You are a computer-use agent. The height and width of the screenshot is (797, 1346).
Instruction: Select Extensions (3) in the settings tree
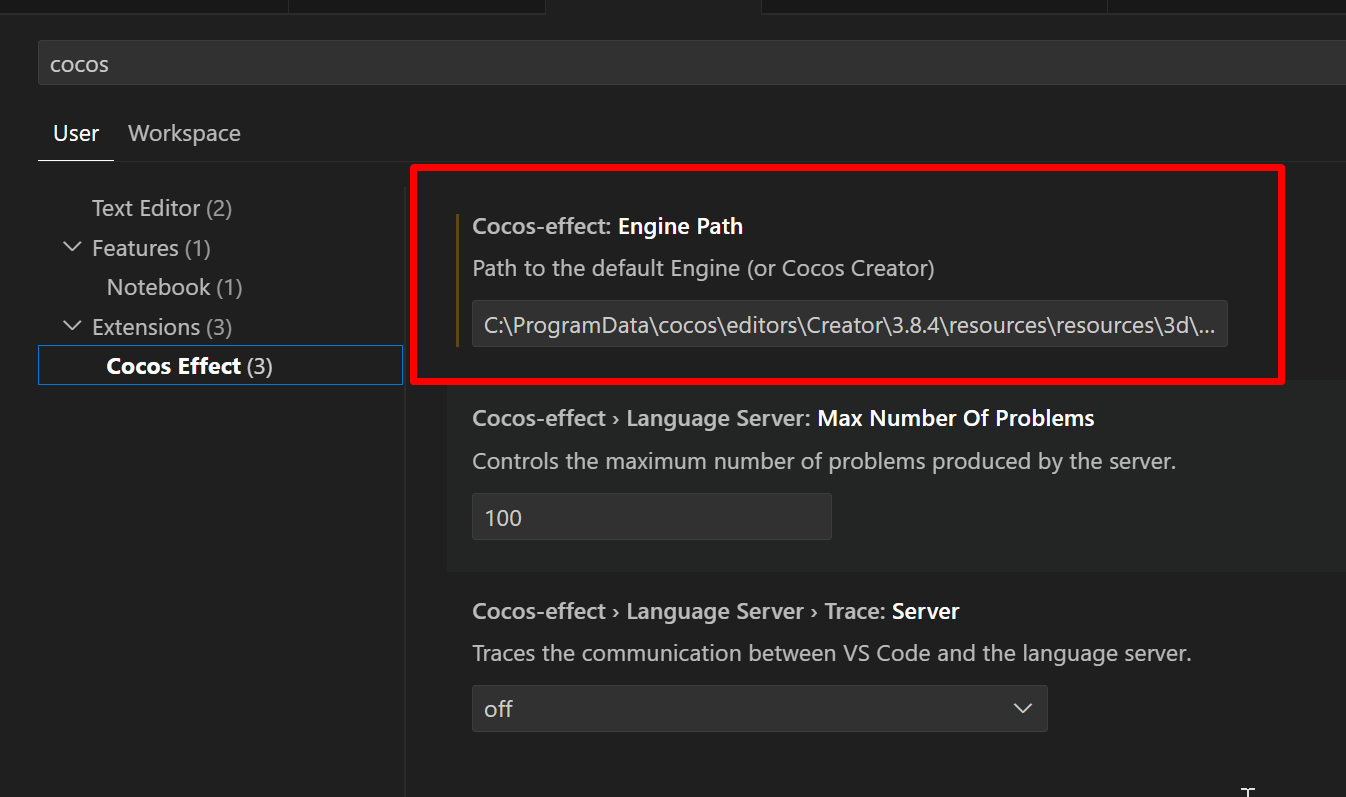162,327
